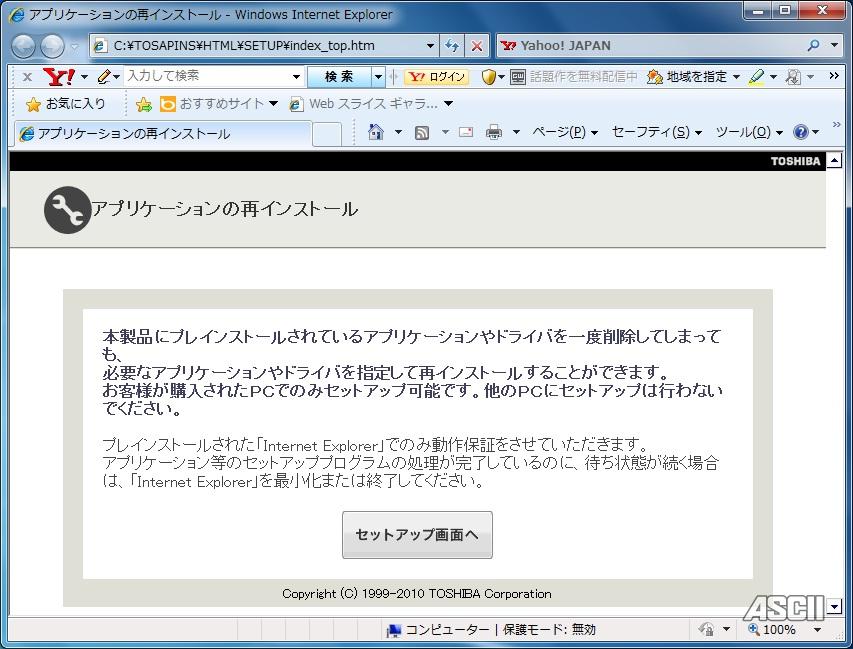Click the protected mode computer icon
Image resolution: width=853 pixels, height=649 pixels.
coord(394,631)
